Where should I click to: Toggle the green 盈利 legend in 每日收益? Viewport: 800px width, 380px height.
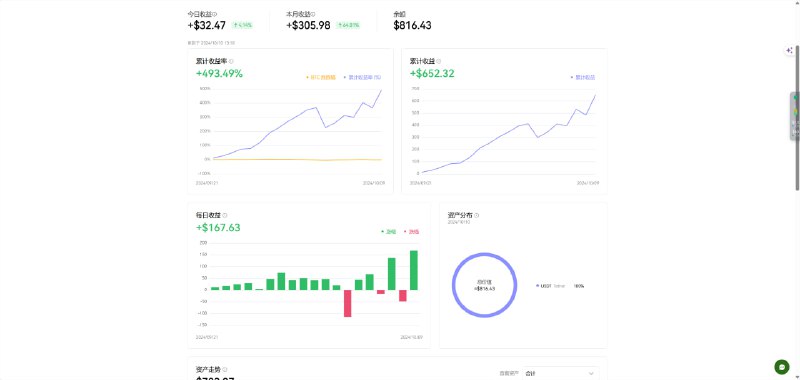click(389, 232)
